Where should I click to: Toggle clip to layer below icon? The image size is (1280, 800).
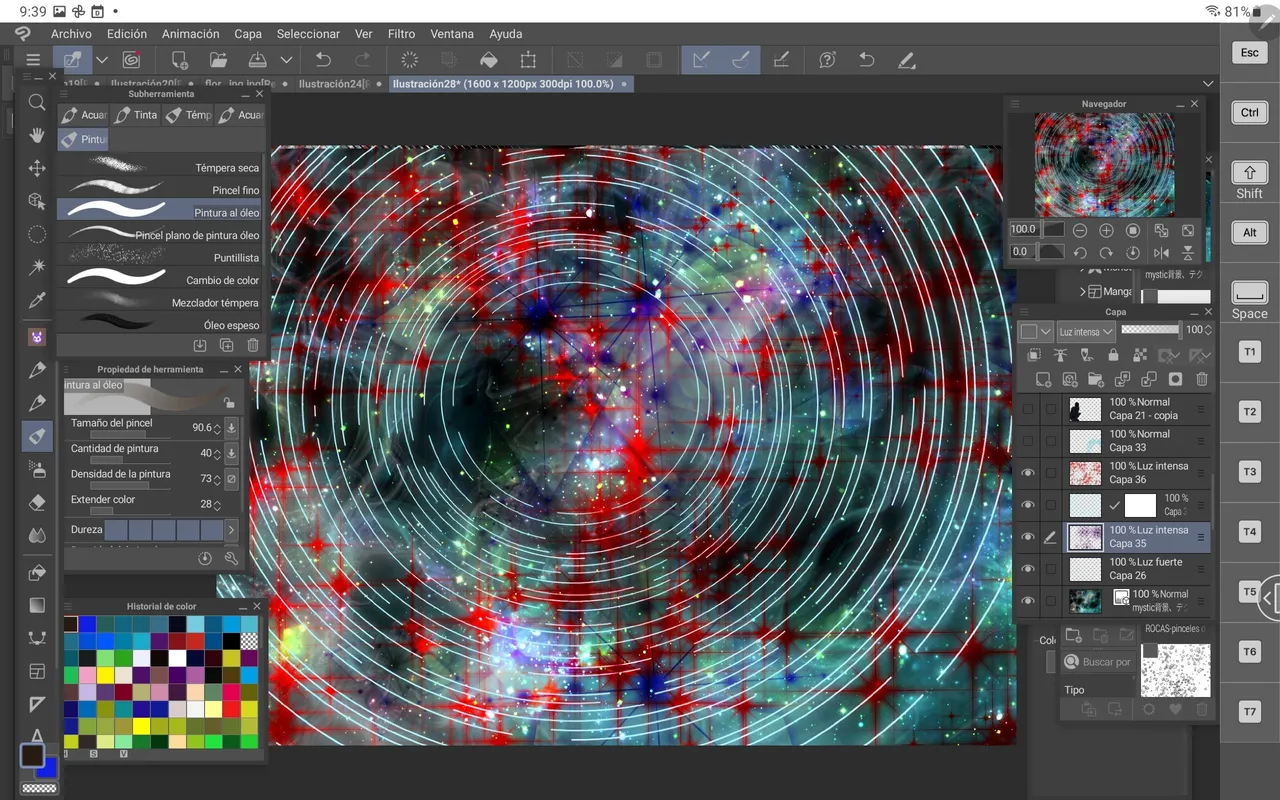coord(1034,355)
